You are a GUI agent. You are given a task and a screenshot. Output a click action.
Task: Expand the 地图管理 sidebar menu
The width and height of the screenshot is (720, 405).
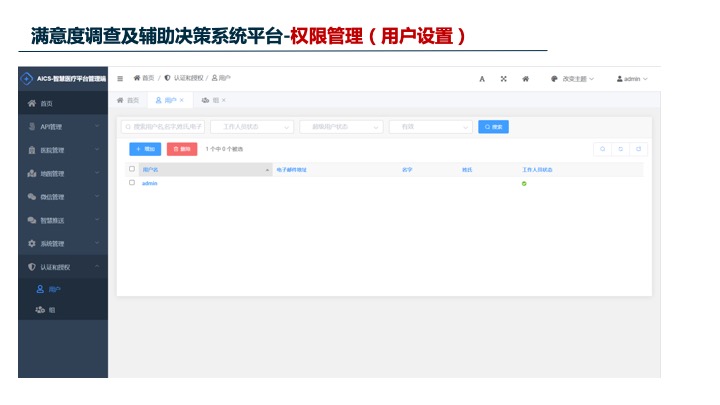[63, 173]
